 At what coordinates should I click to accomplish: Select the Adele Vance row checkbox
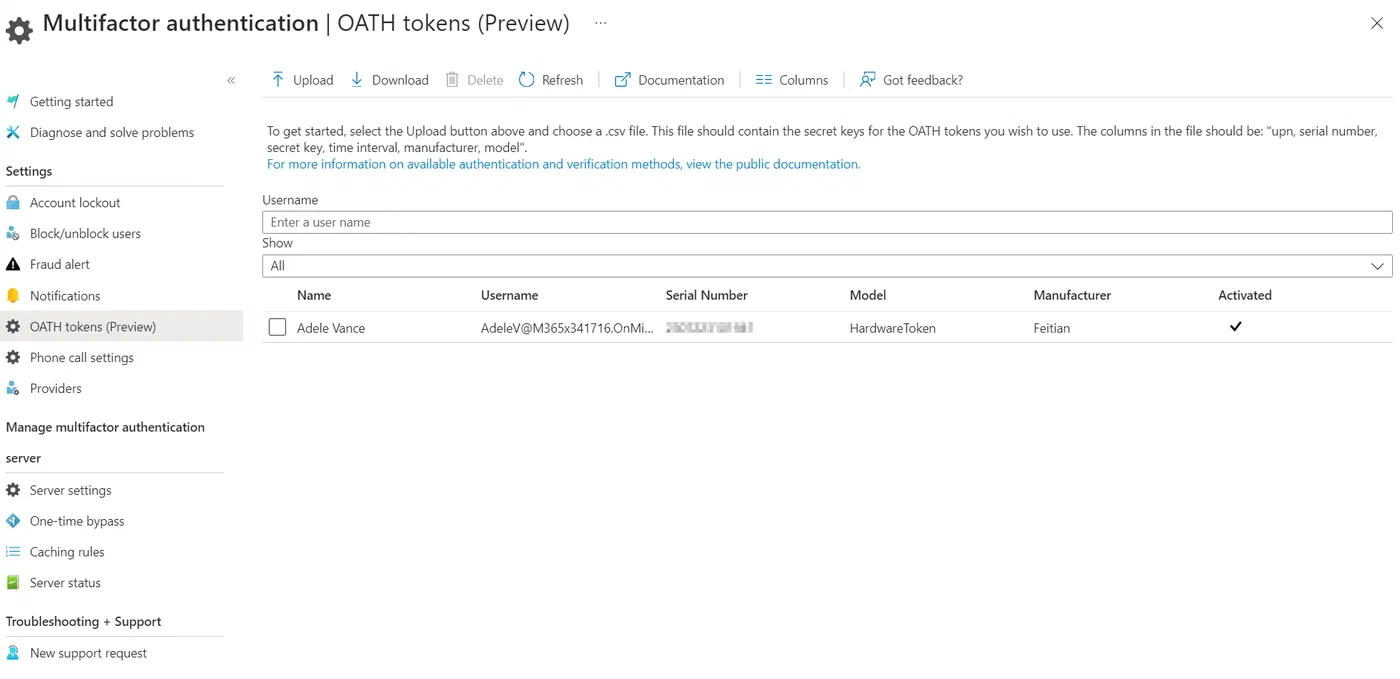pos(277,327)
